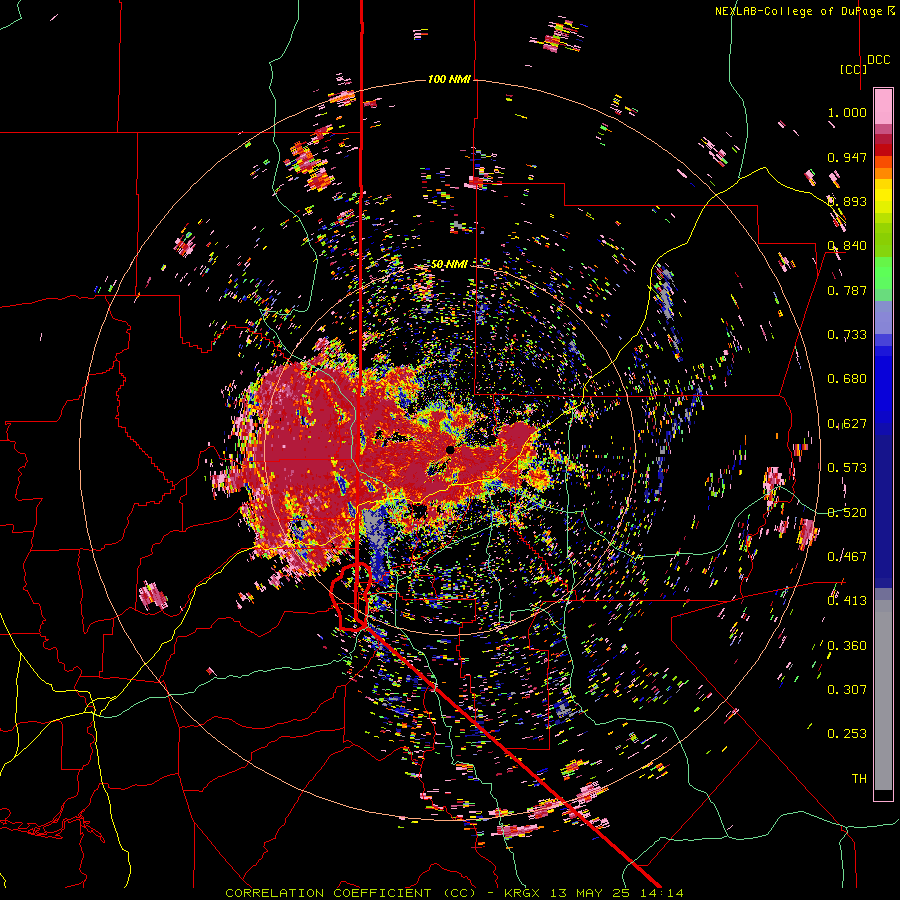The height and width of the screenshot is (900, 900).
Task: Click the red warning polygon outline
Action: coord(351,597)
